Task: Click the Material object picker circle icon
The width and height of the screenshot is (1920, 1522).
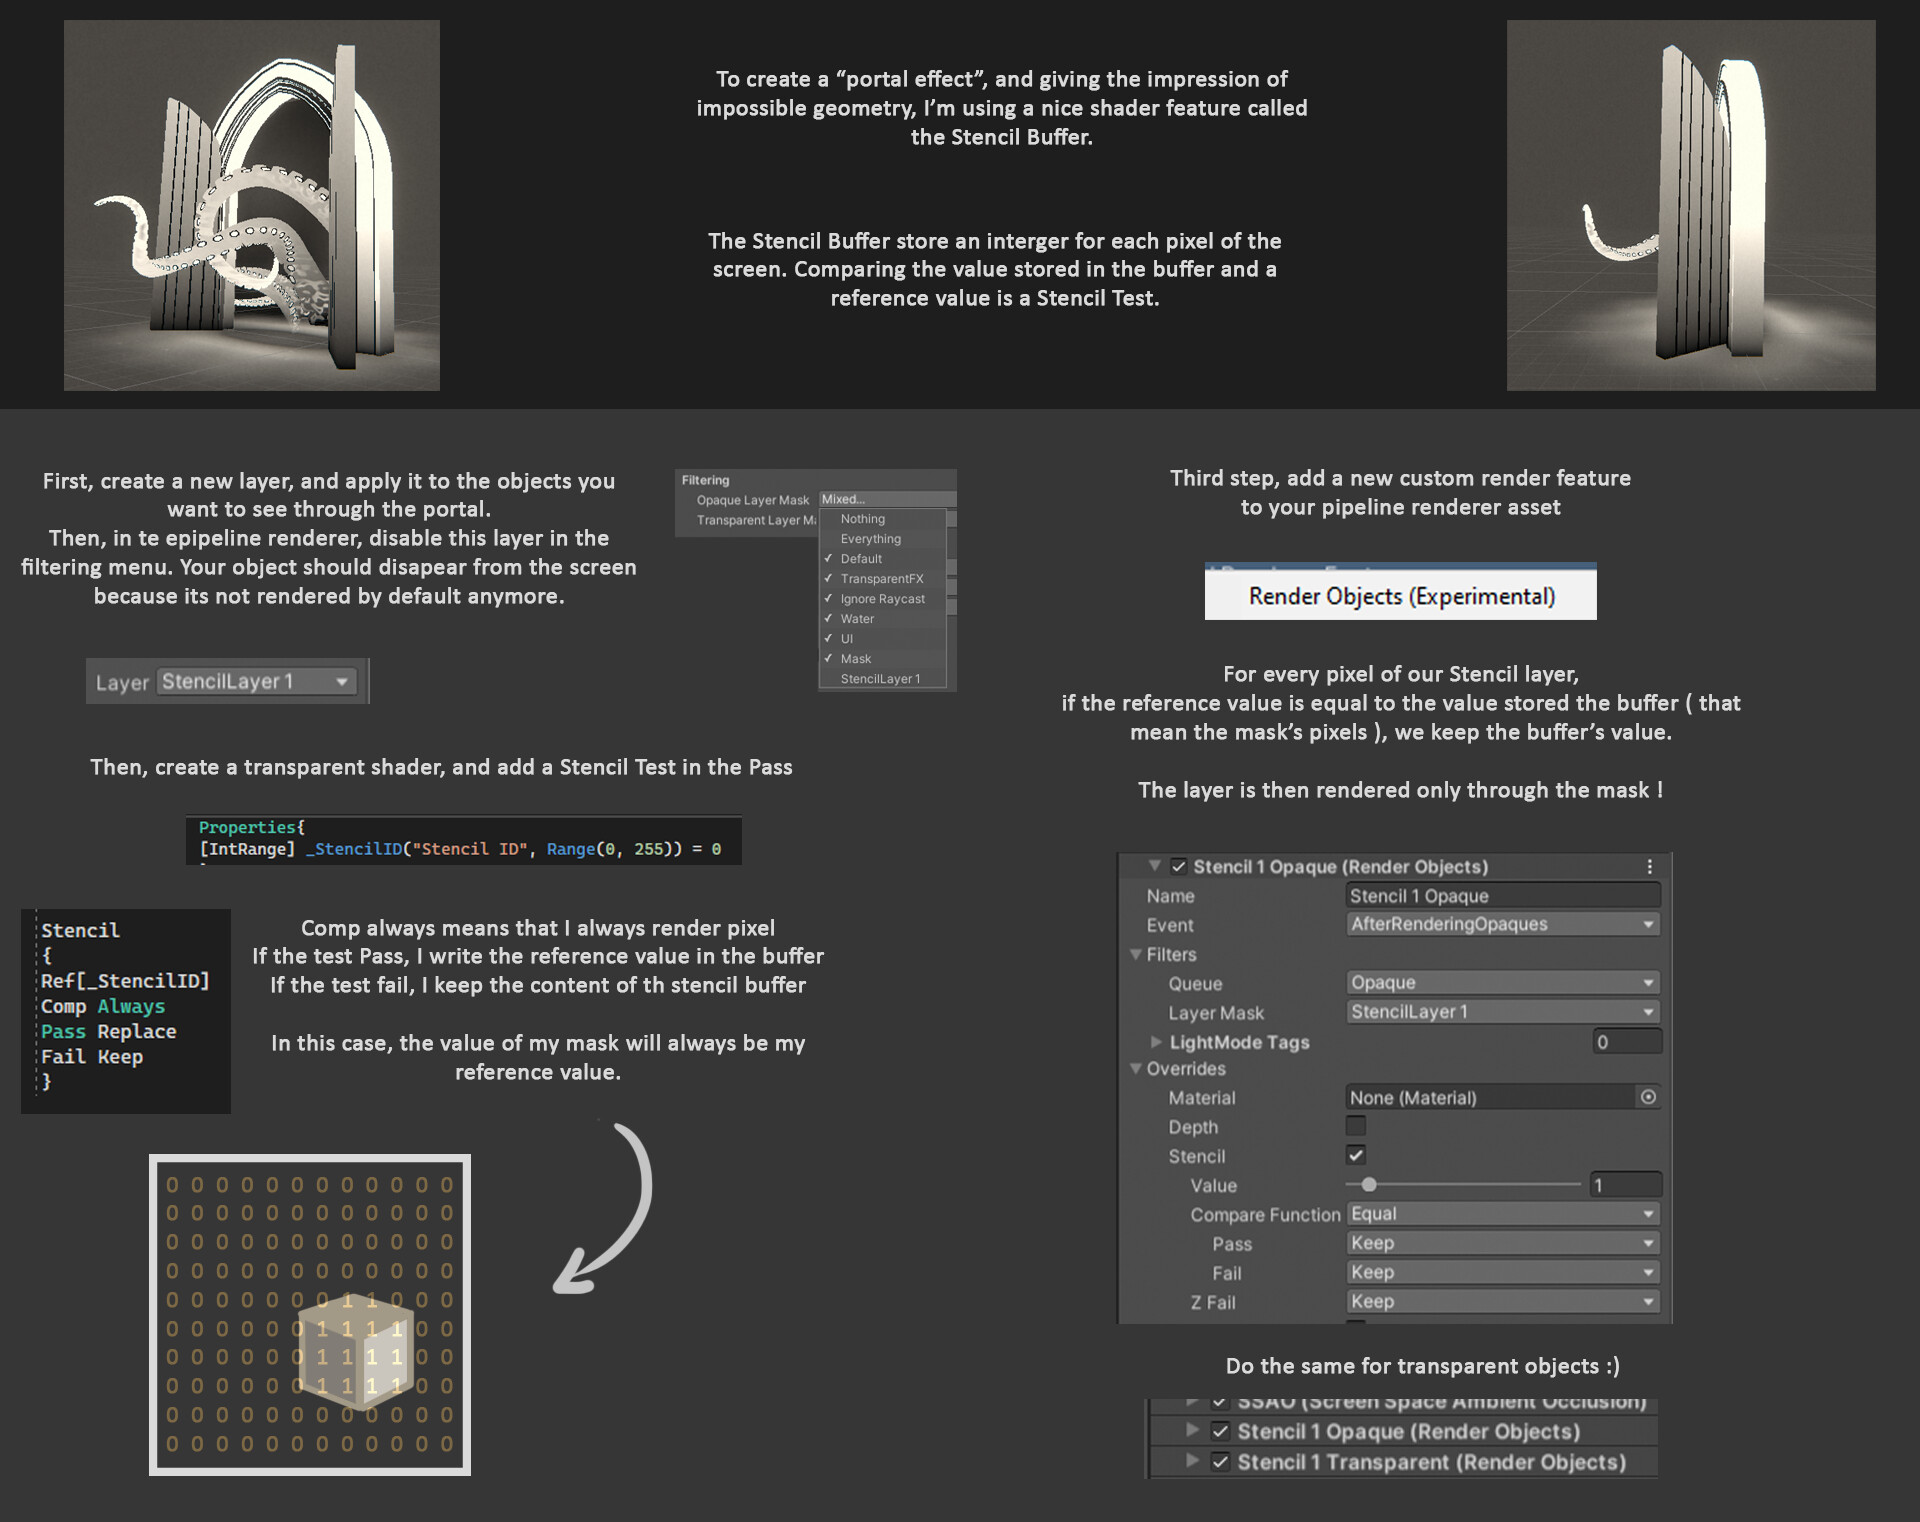Action: (x=1648, y=1097)
